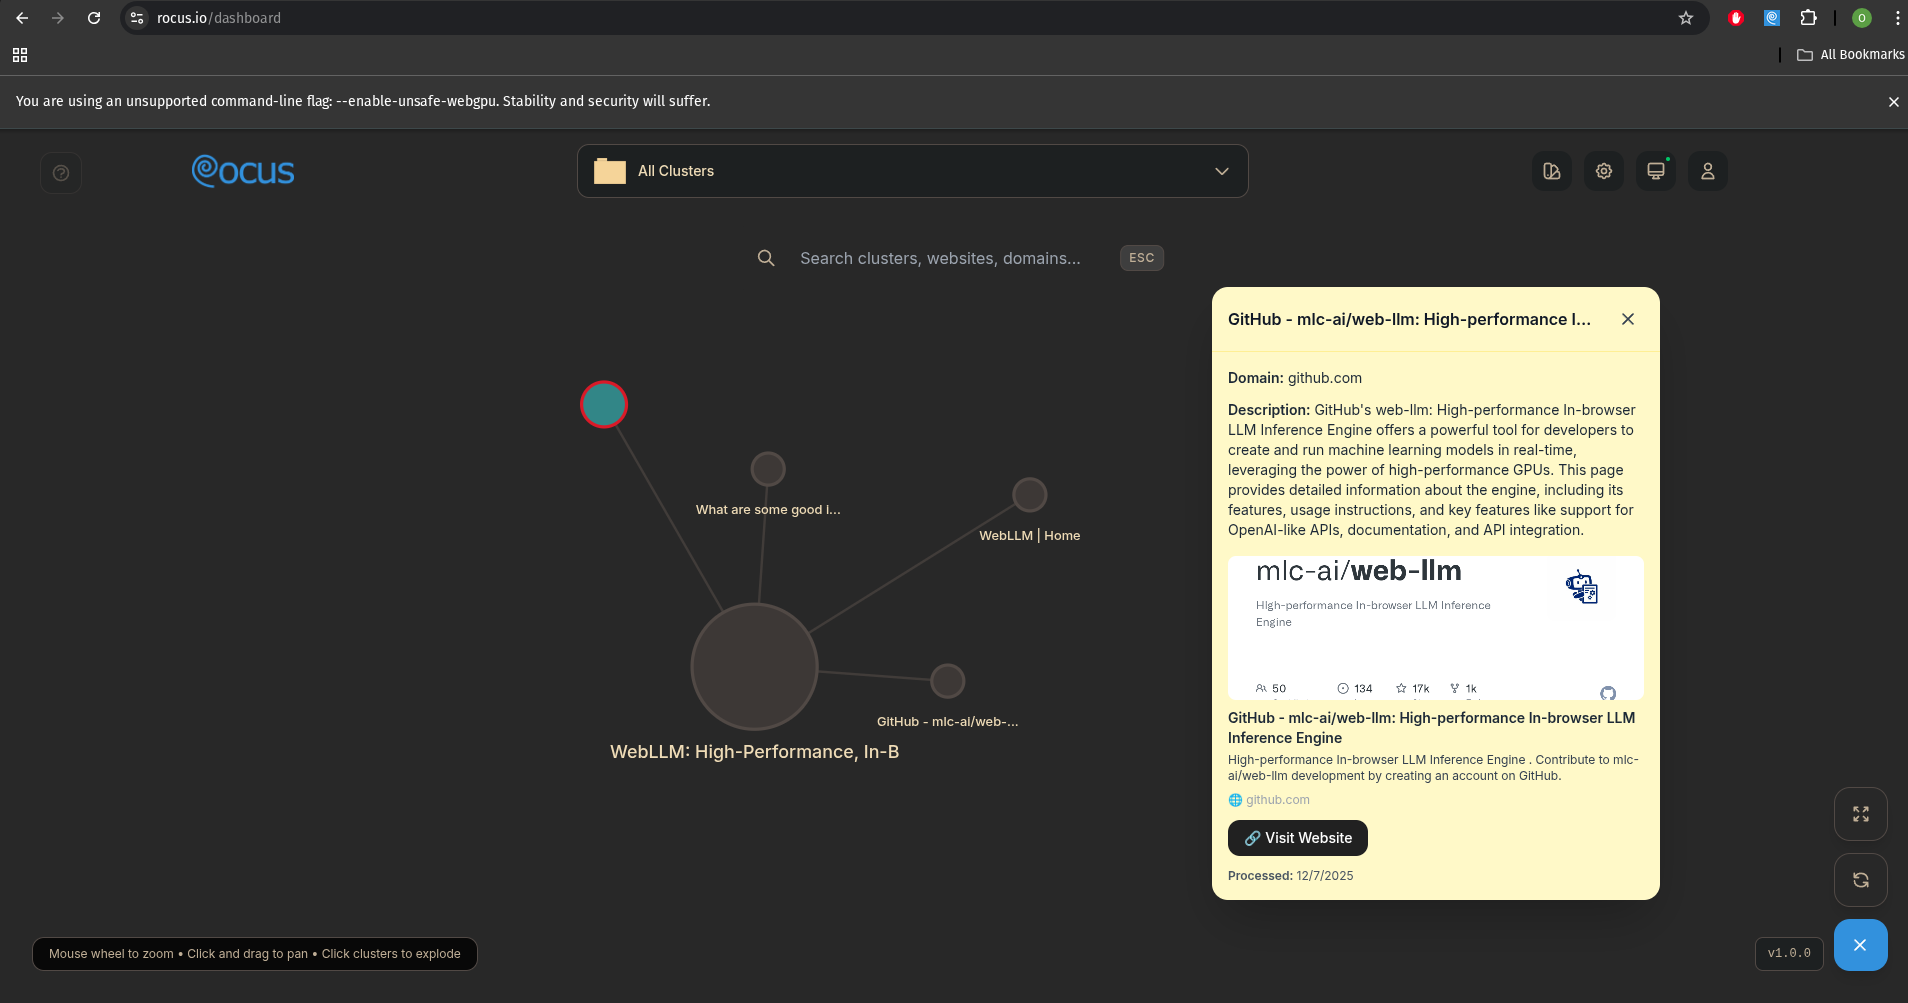Close the GitHub details panel

point(1628,319)
